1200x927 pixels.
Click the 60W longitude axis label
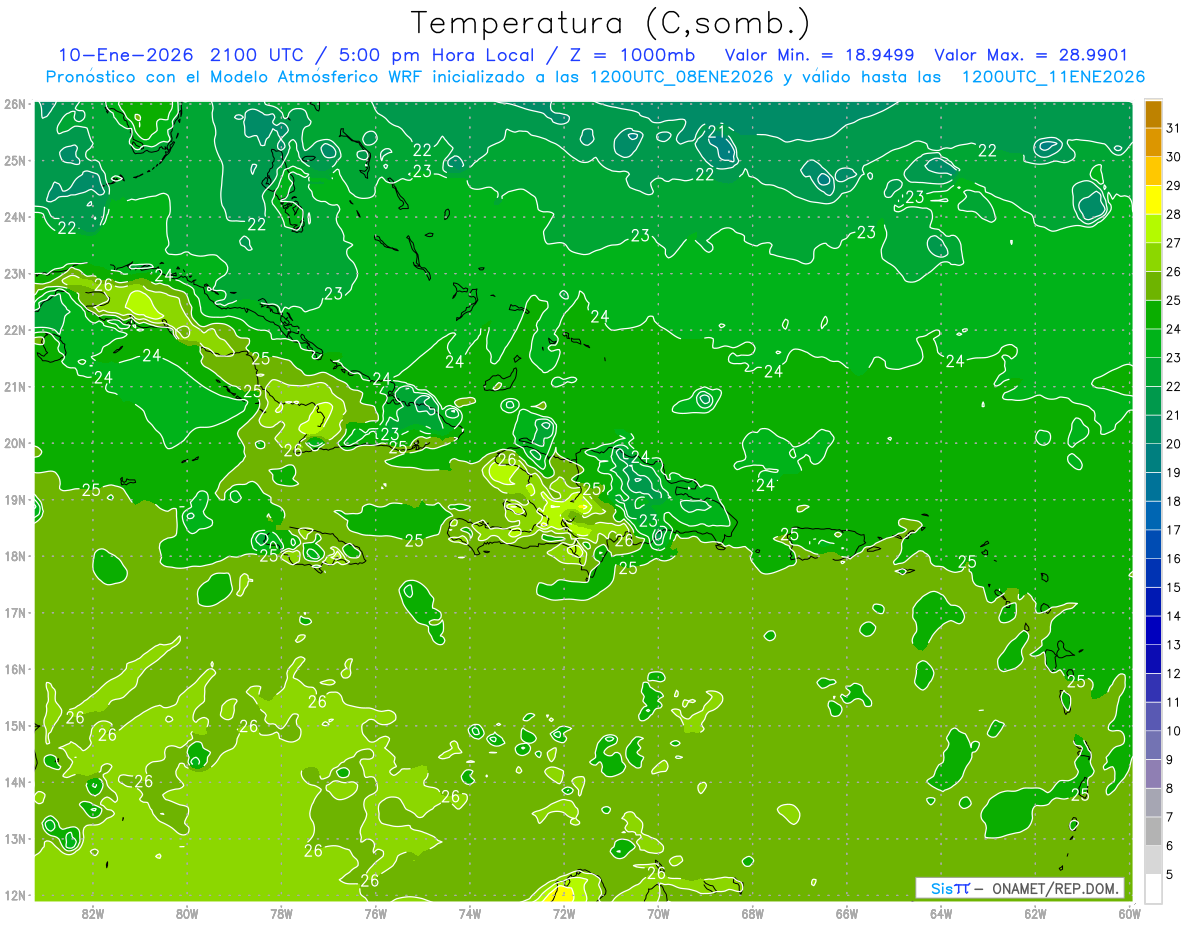tap(1129, 913)
